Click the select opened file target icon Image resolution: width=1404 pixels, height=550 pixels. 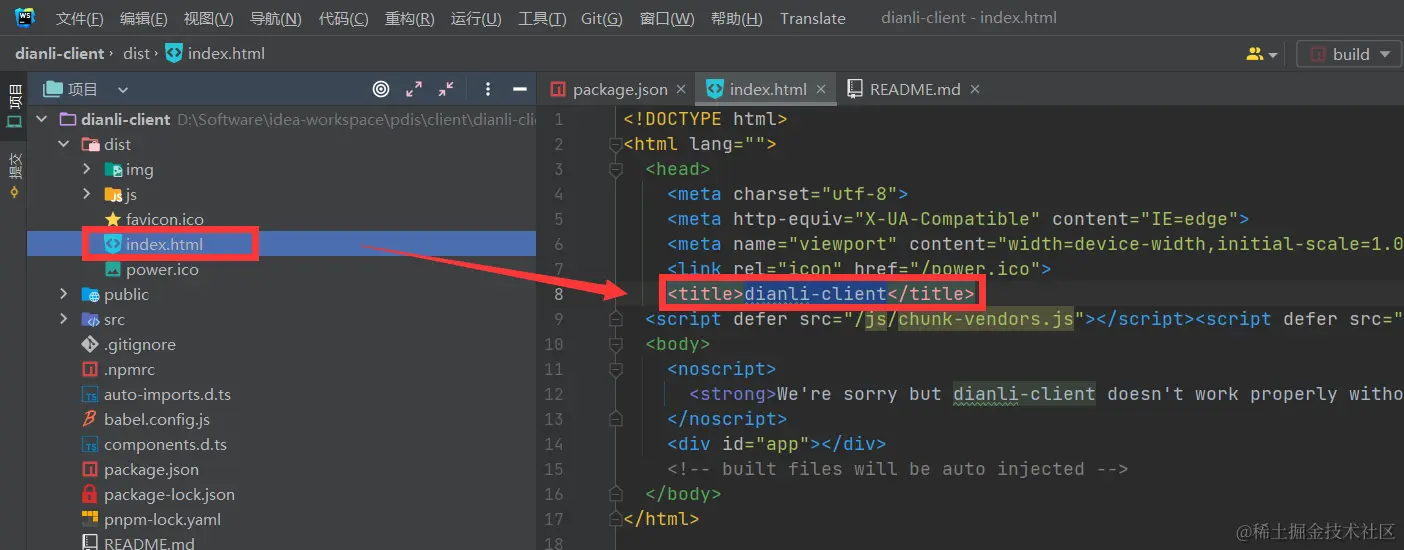click(x=381, y=89)
